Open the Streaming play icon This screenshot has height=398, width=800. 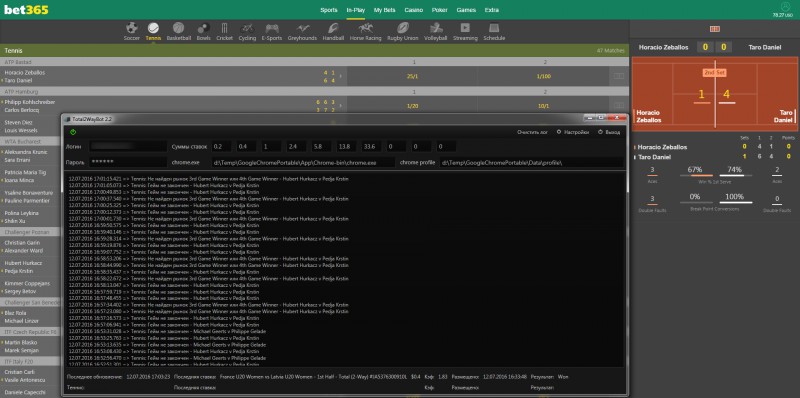(x=465, y=28)
